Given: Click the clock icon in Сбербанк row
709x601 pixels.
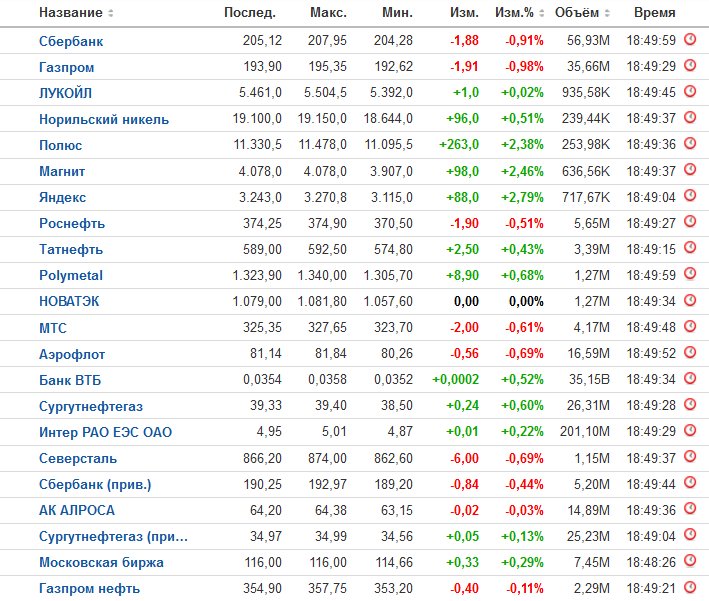Looking at the screenshot, I should [690, 39].
